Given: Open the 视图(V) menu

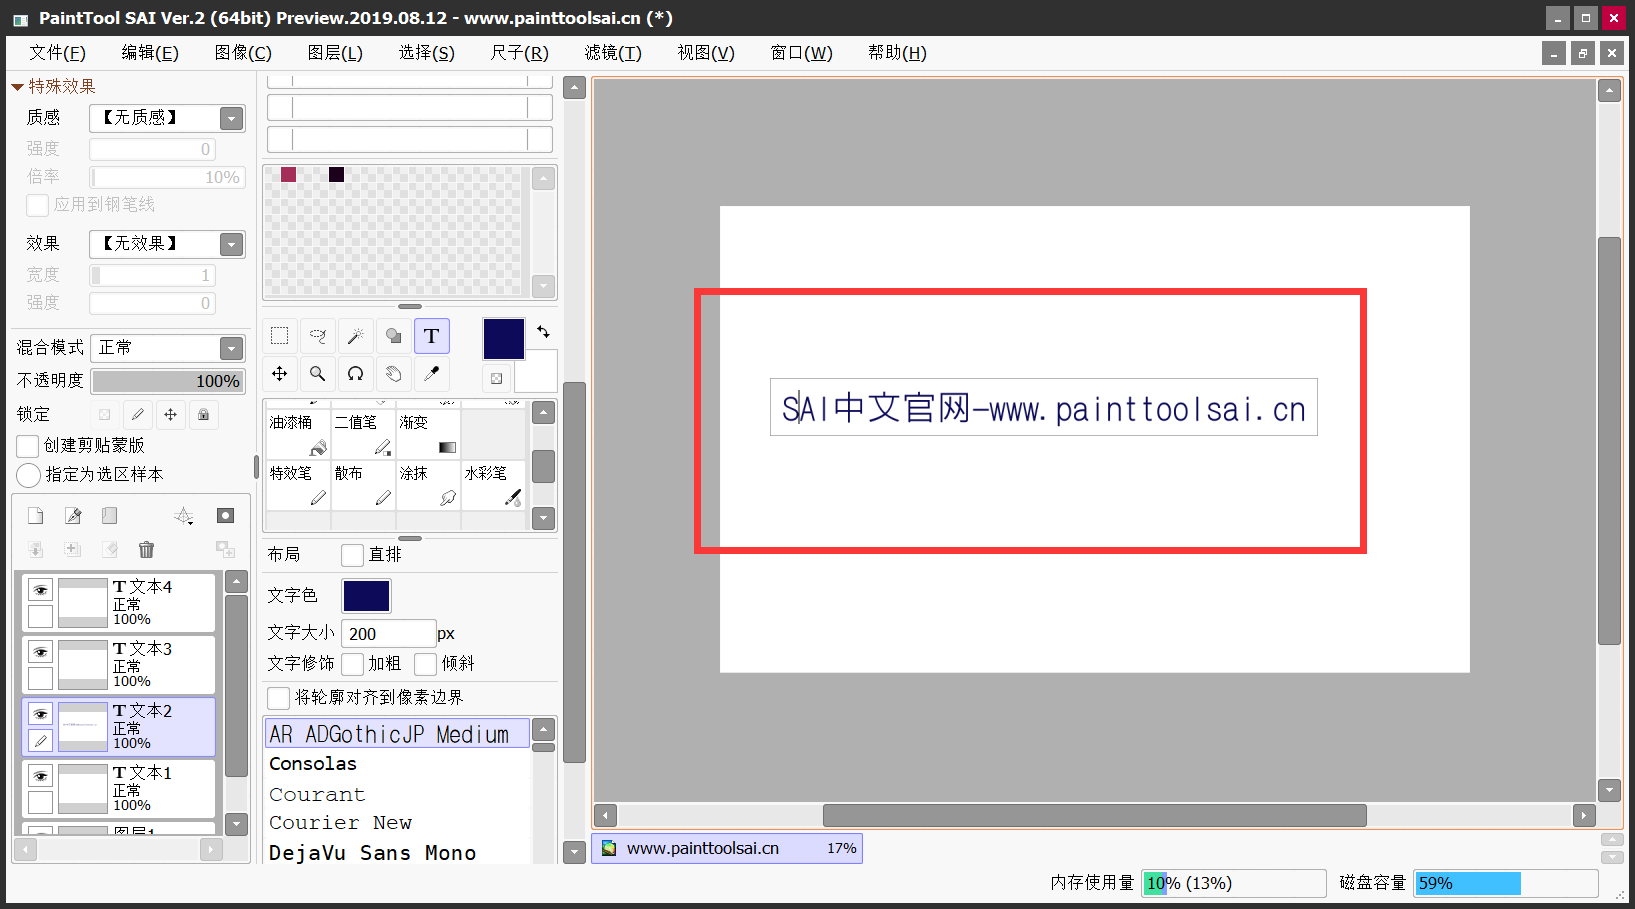Looking at the screenshot, I should [706, 53].
